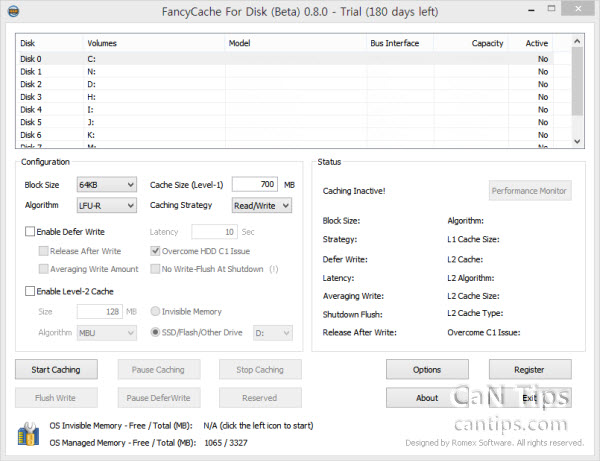Image resolution: width=600 pixels, height=461 pixels.
Task: Click the Cache Size Level-1 input field
Action: click(x=255, y=184)
